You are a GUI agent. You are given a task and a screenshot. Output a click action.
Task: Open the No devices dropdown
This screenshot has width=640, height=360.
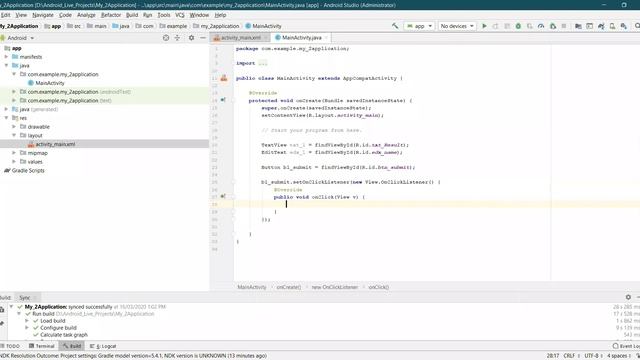[x=457, y=26]
